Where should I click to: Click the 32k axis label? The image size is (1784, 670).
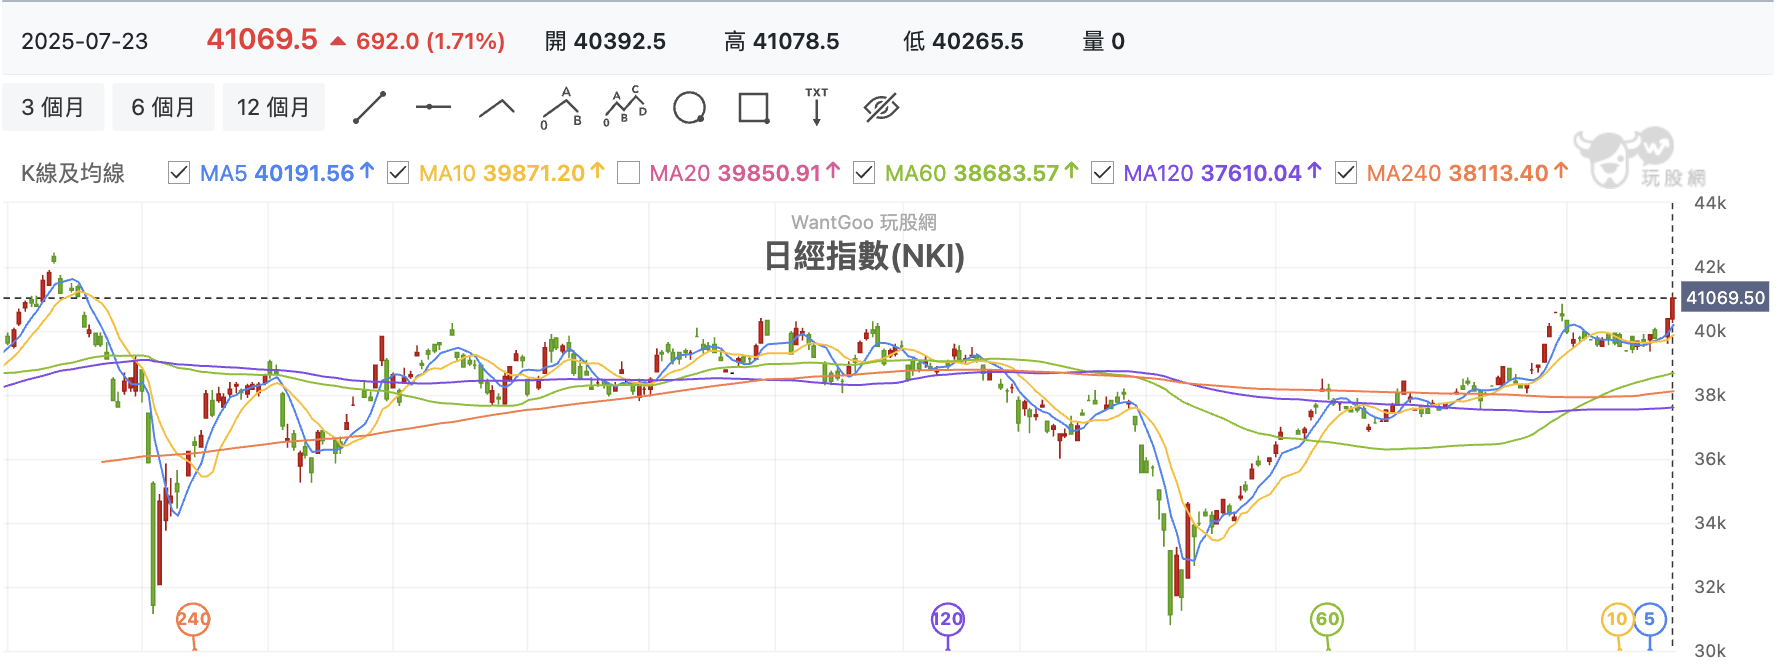1710,587
